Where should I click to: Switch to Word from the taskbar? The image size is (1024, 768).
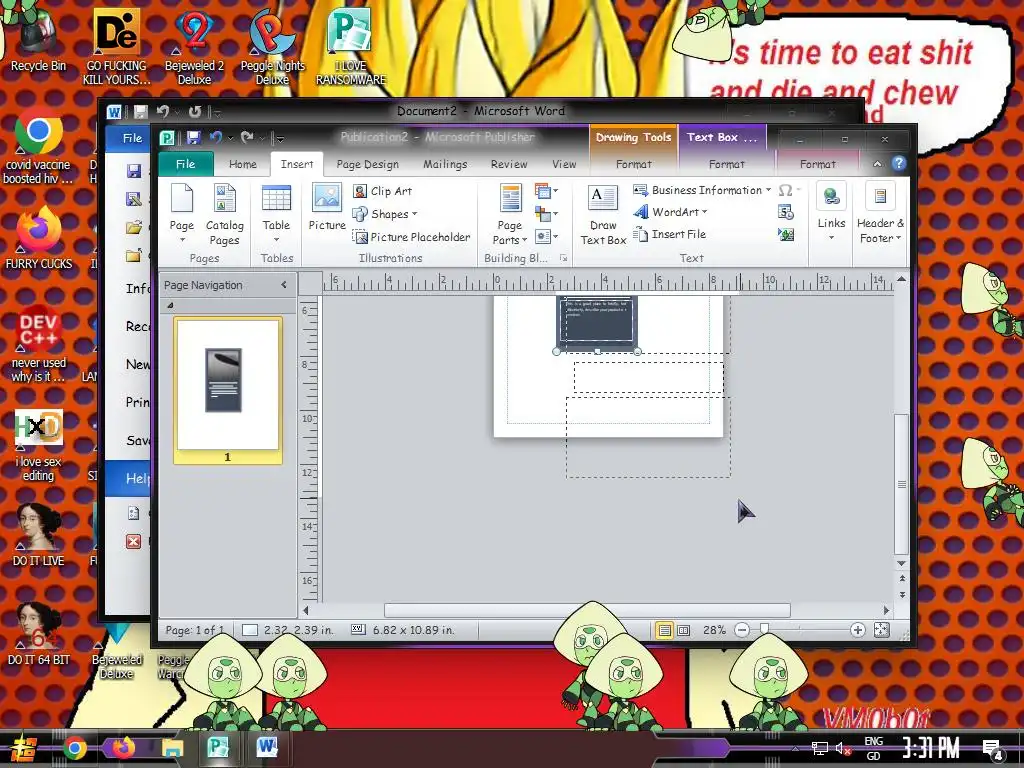click(x=266, y=747)
